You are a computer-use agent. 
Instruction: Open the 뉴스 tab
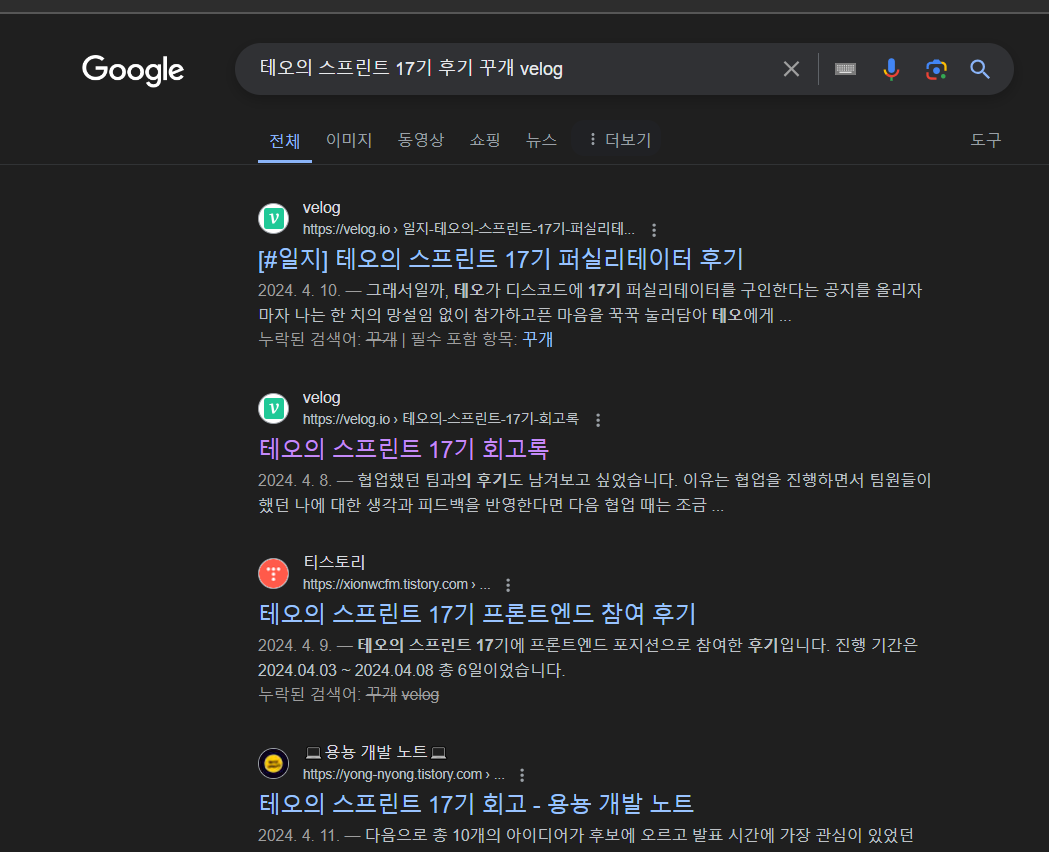(541, 140)
